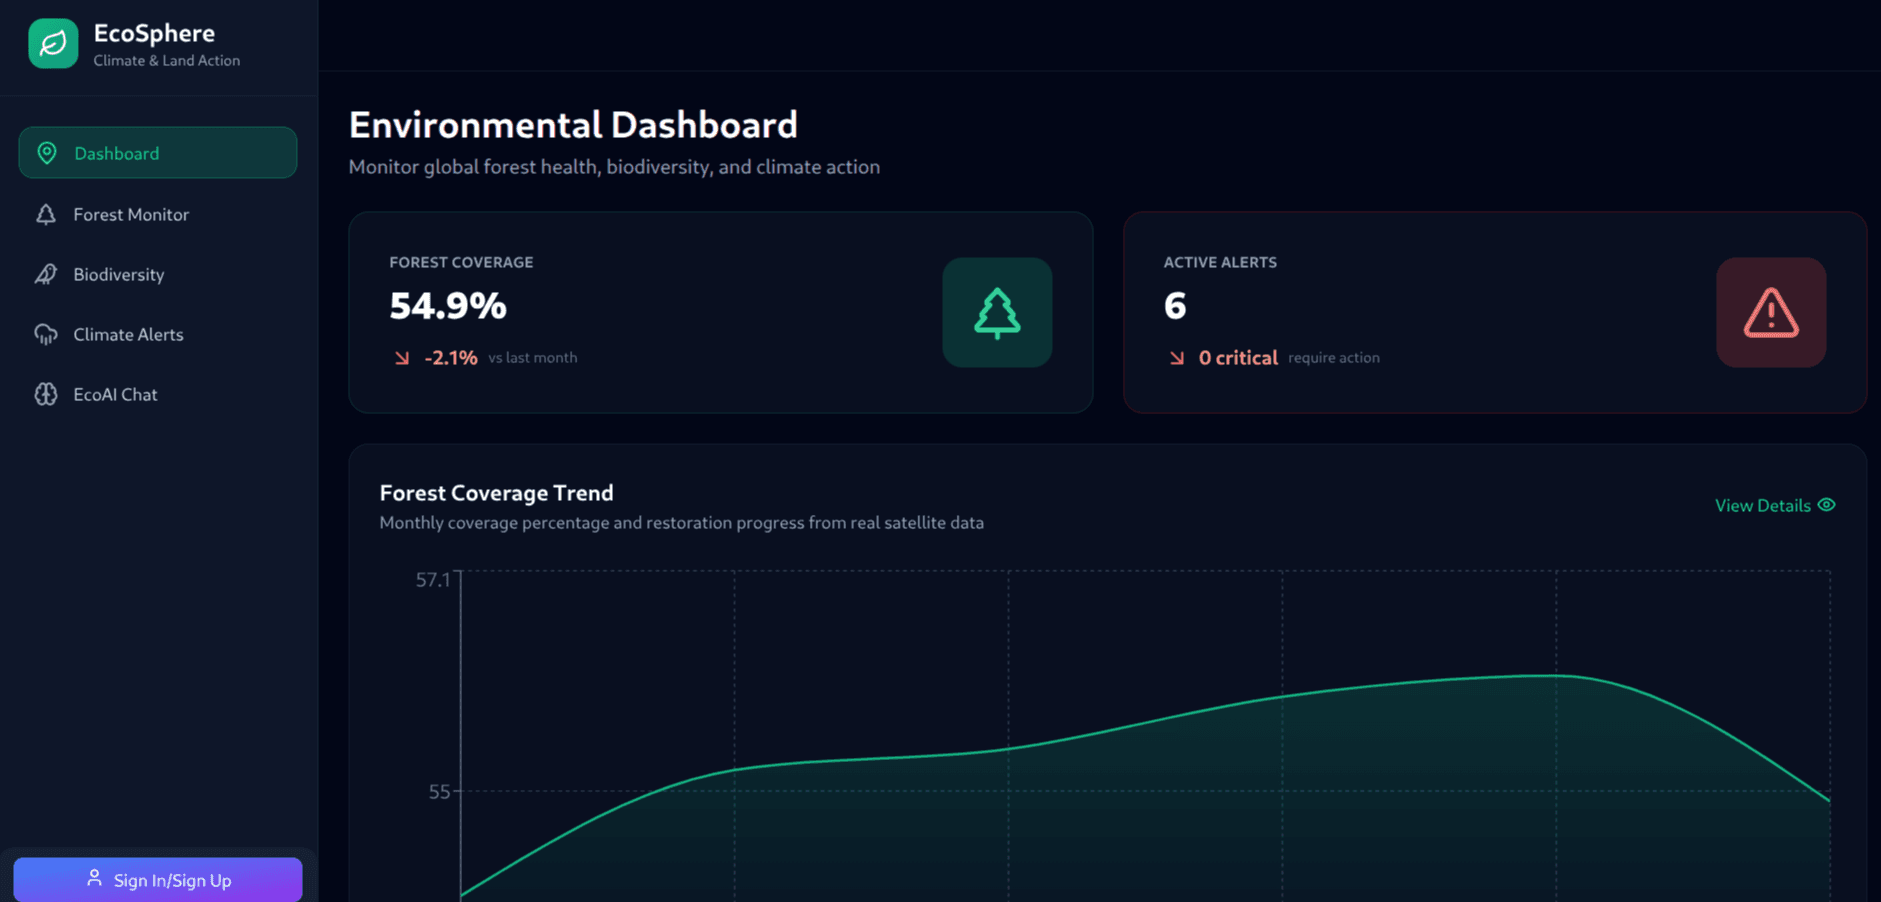Click the red warning triangle icon

click(1770, 313)
